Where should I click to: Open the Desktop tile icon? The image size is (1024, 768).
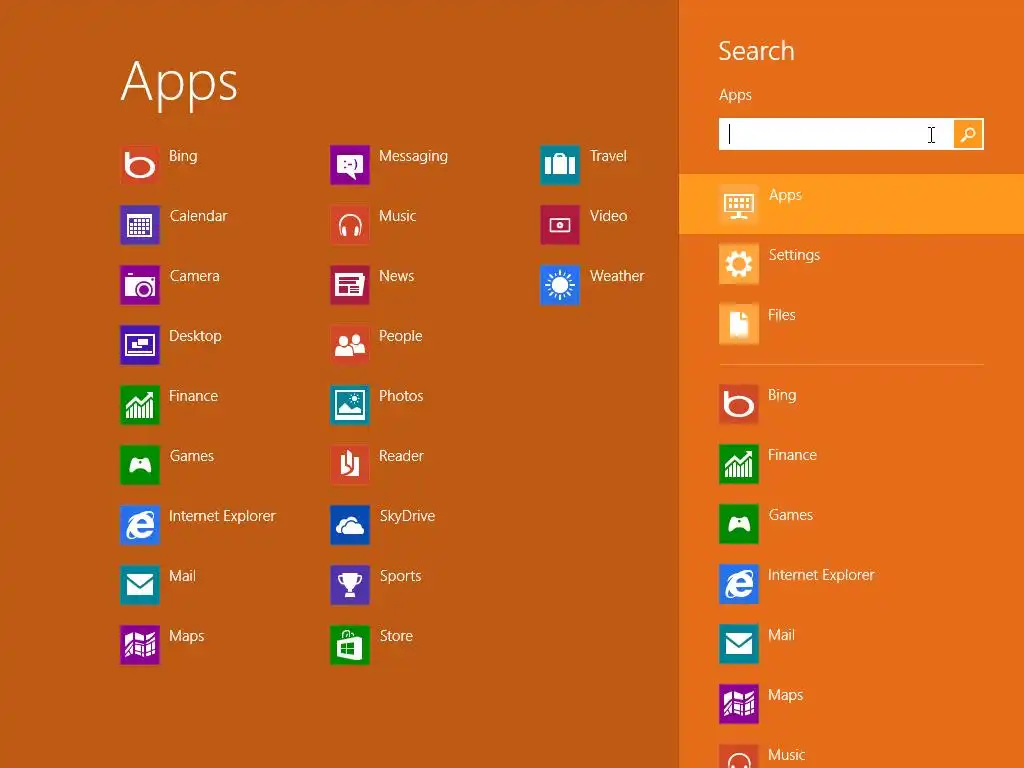pyautogui.click(x=140, y=345)
